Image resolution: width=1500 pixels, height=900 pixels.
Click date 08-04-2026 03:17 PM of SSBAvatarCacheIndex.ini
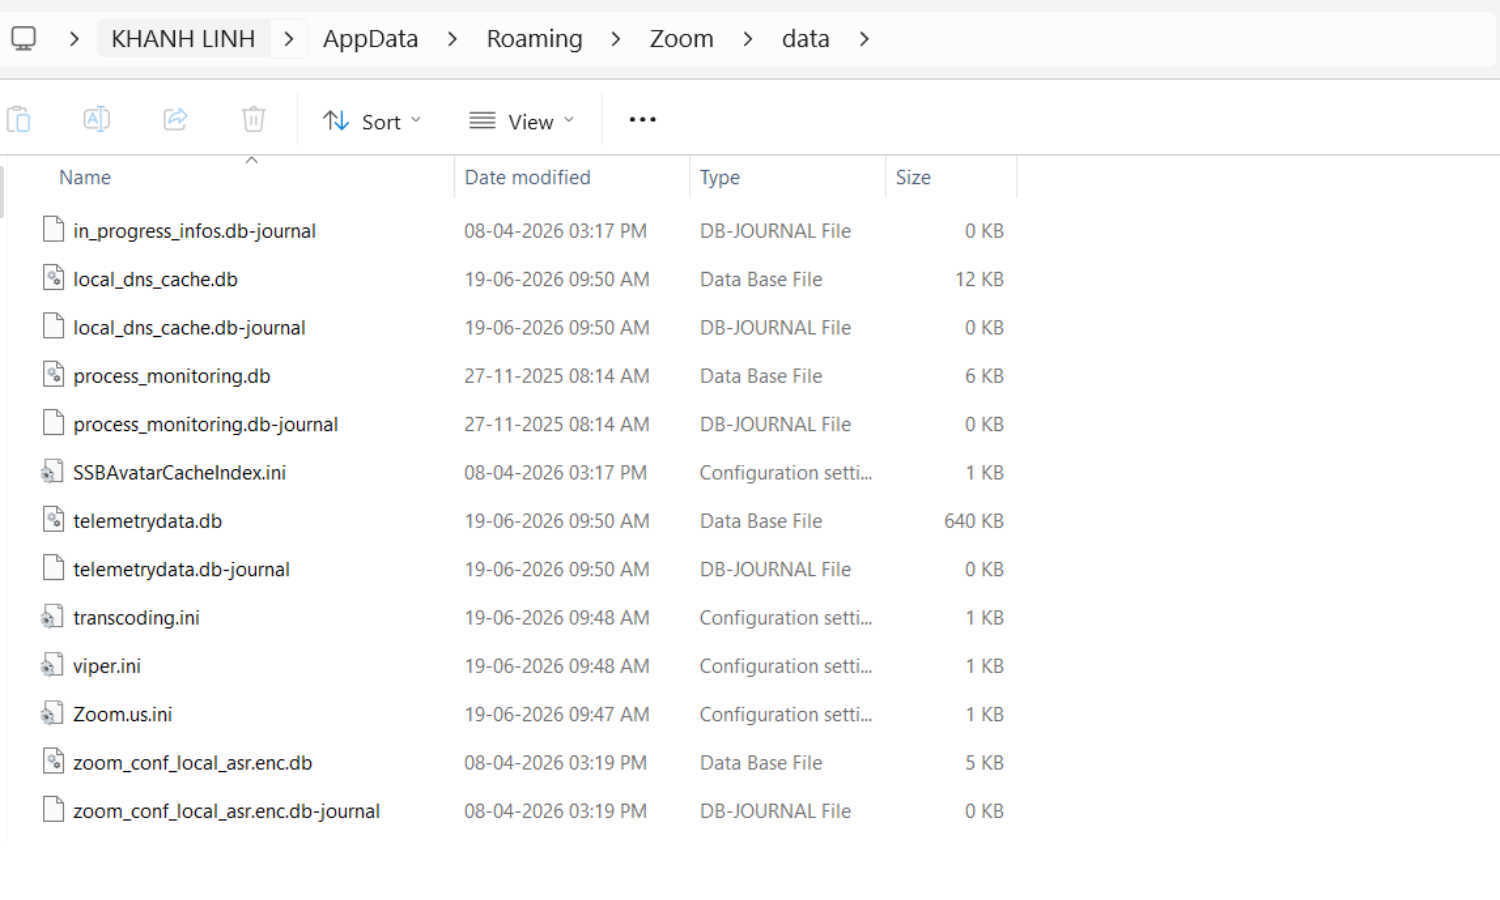pyautogui.click(x=555, y=472)
